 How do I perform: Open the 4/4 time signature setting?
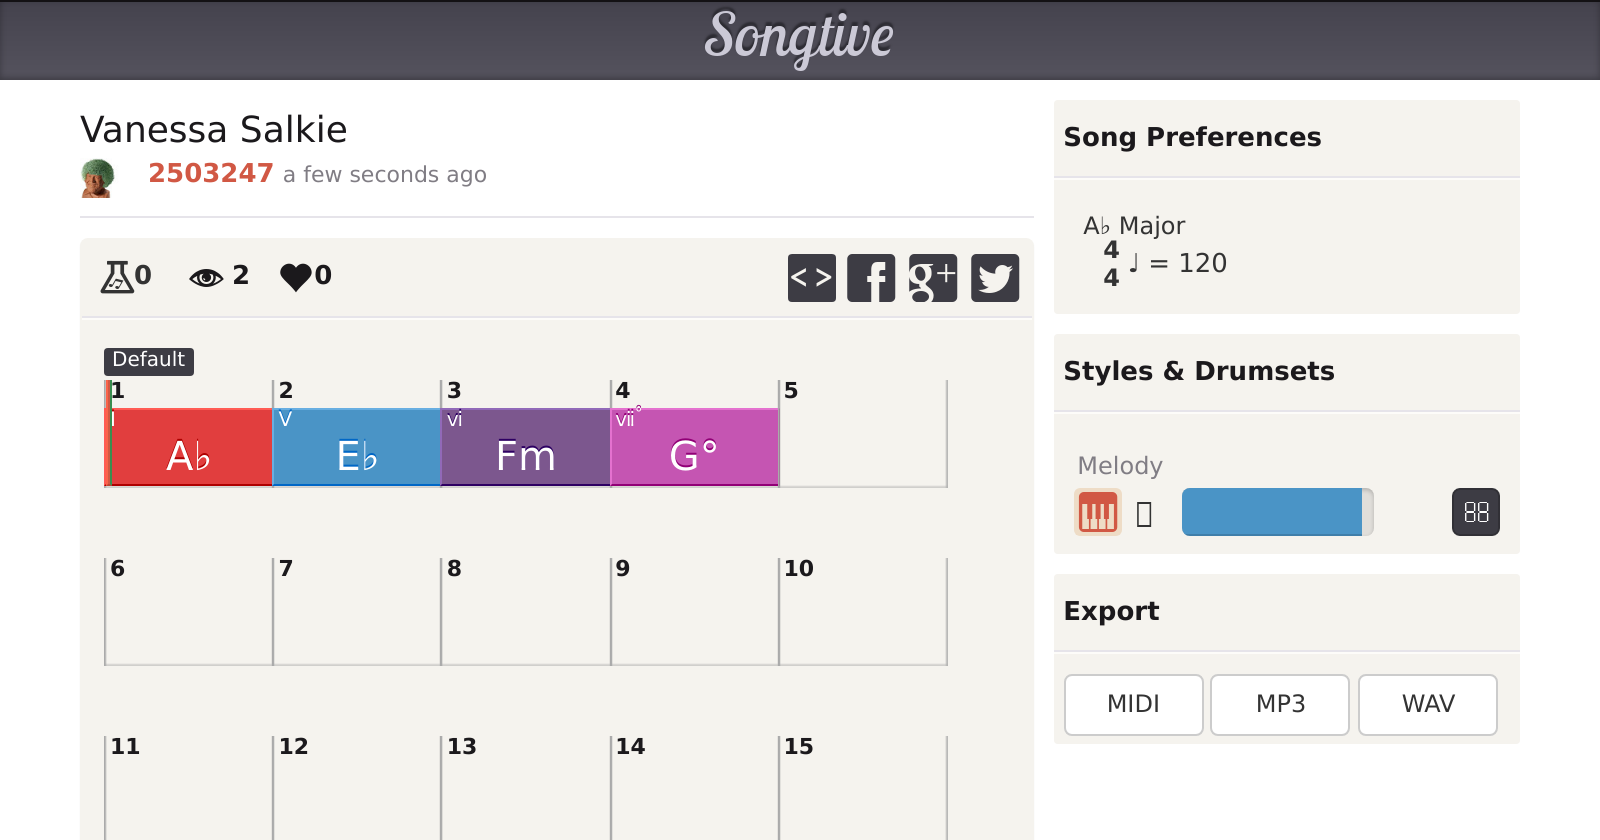tap(1108, 263)
